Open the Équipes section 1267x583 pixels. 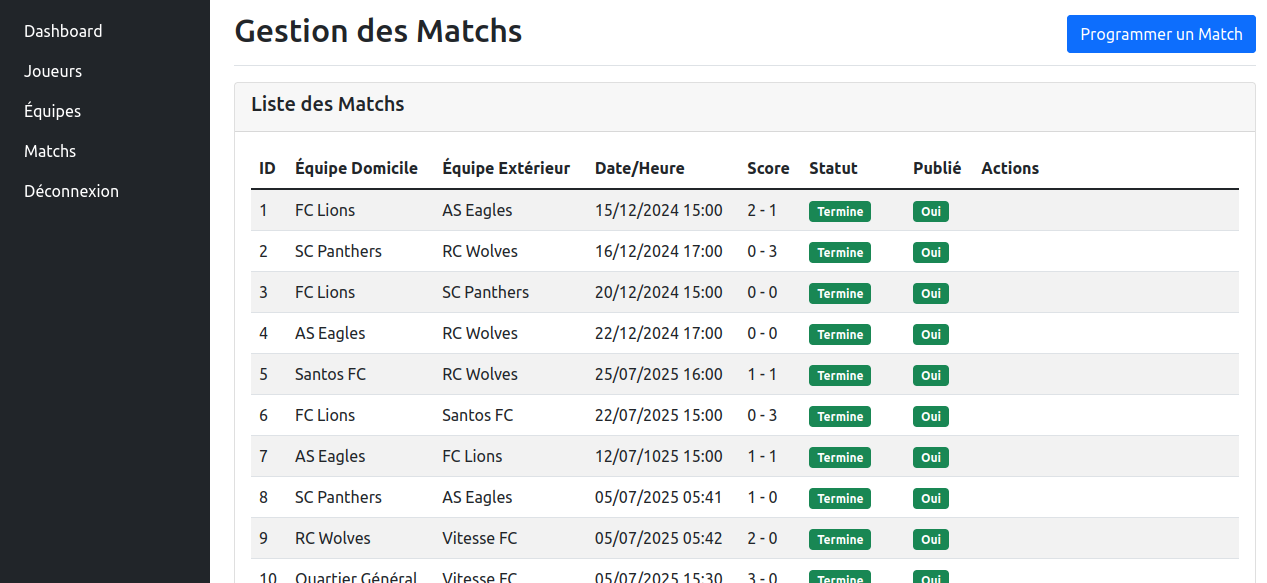[x=53, y=111]
